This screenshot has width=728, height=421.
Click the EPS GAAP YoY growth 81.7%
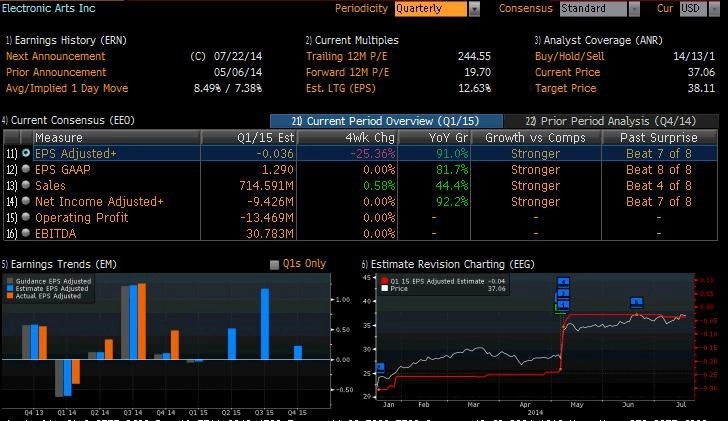pos(452,170)
